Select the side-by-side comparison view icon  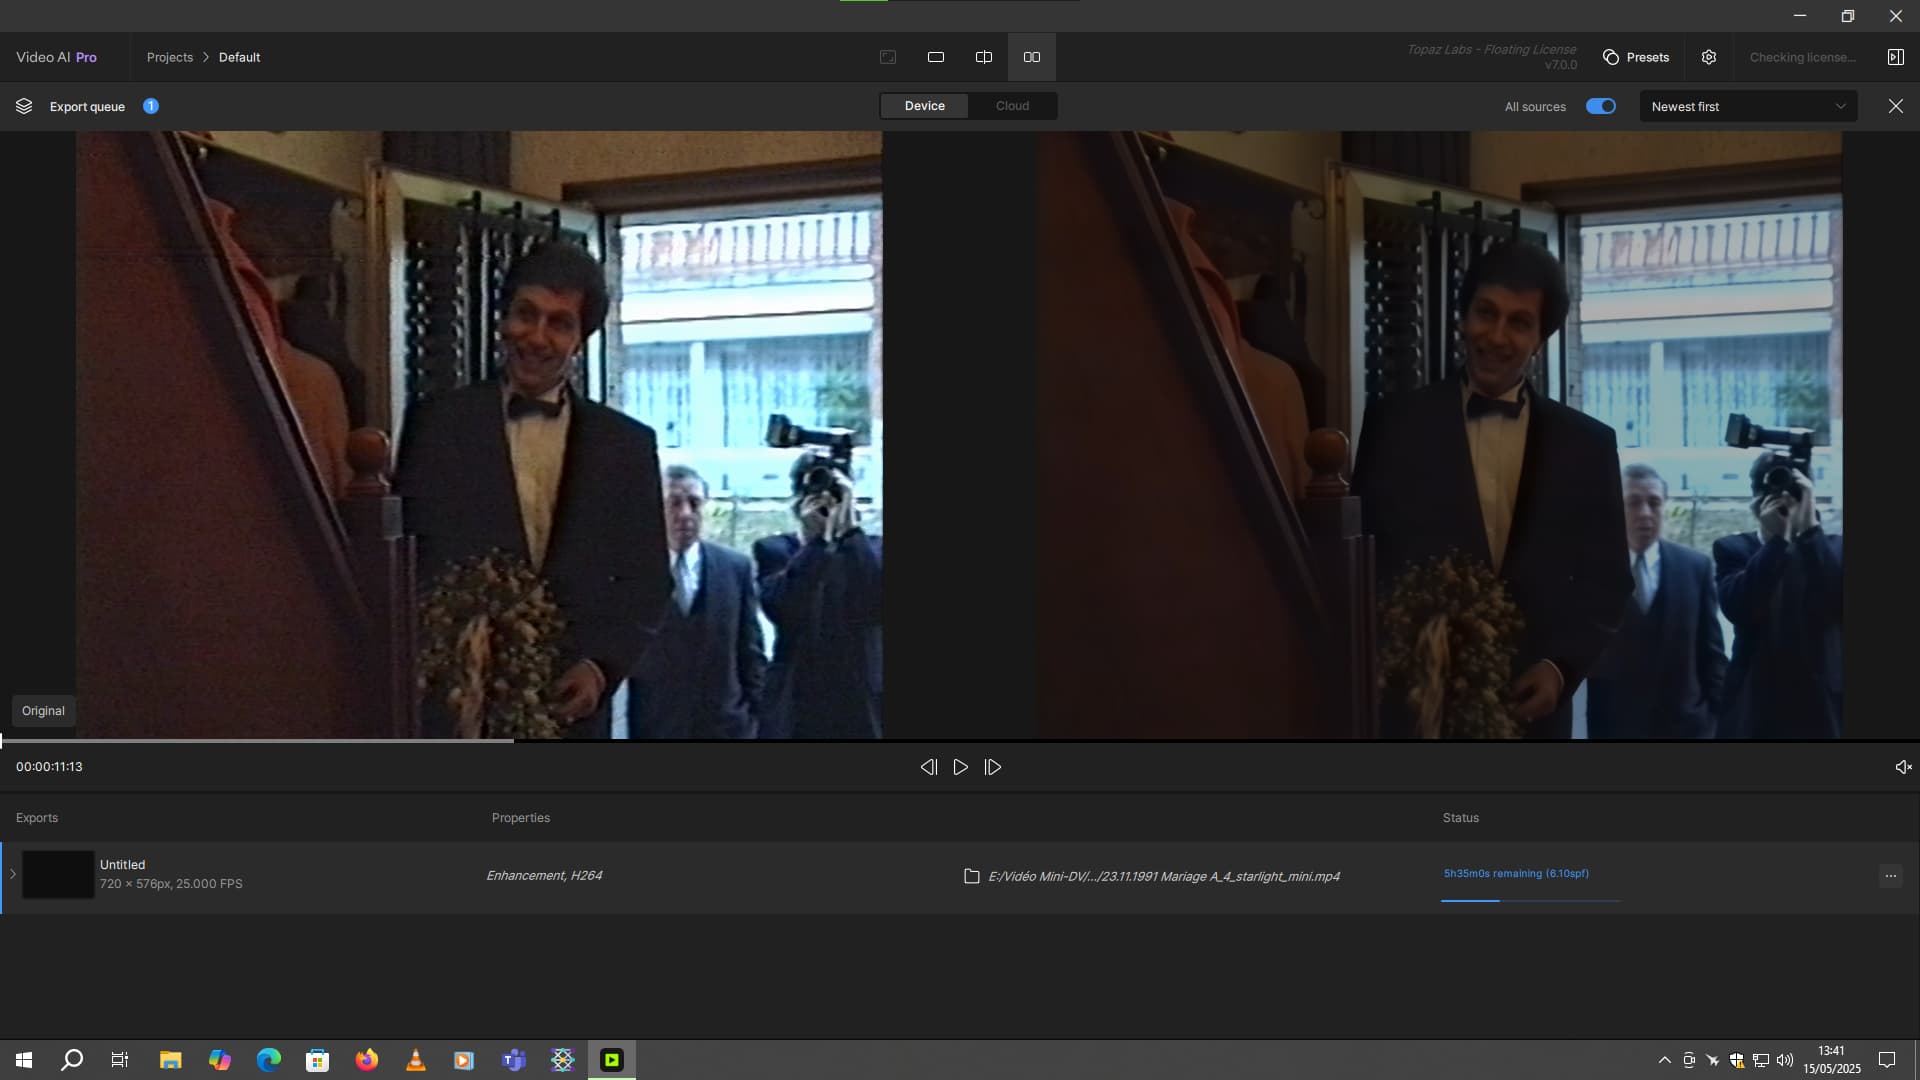(1031, 57)
